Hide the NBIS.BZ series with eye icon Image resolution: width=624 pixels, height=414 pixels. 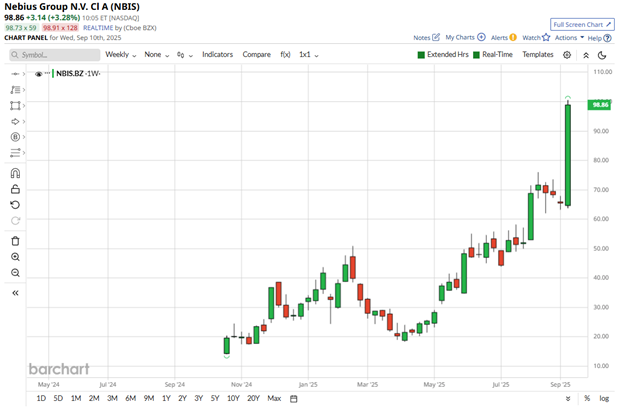point(38,74)
